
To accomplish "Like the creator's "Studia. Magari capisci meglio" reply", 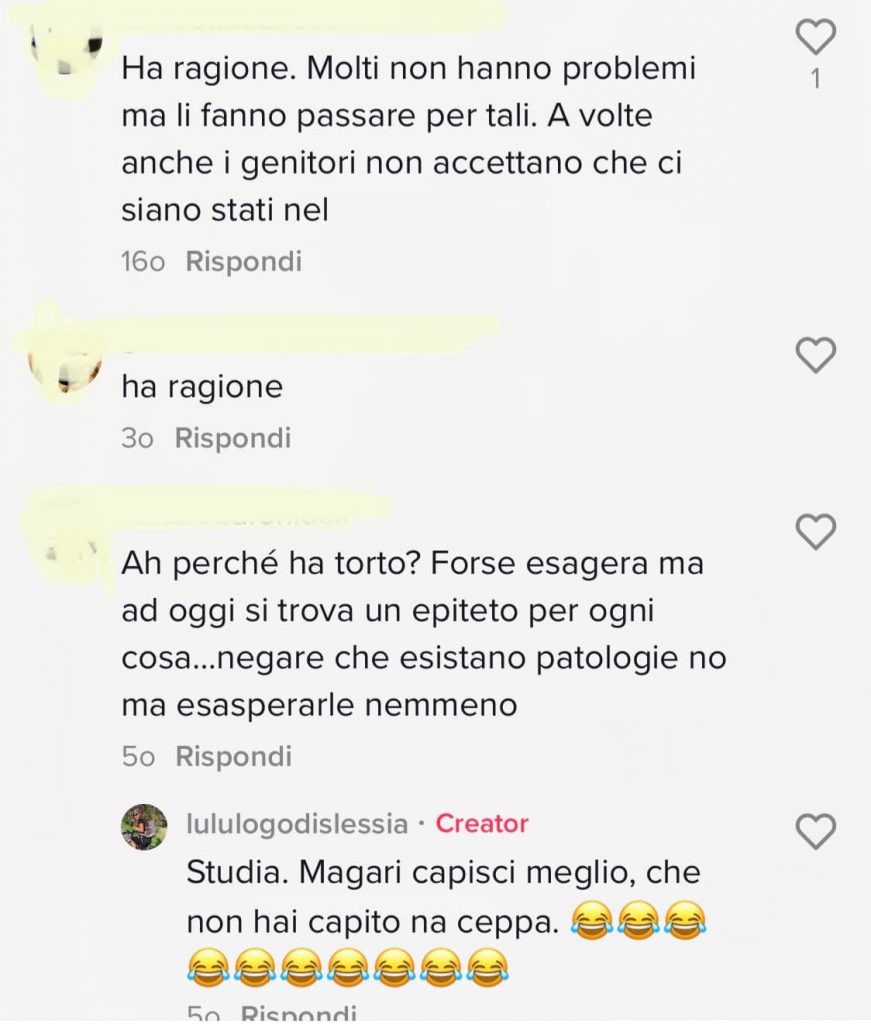I will tap(816, 831).
